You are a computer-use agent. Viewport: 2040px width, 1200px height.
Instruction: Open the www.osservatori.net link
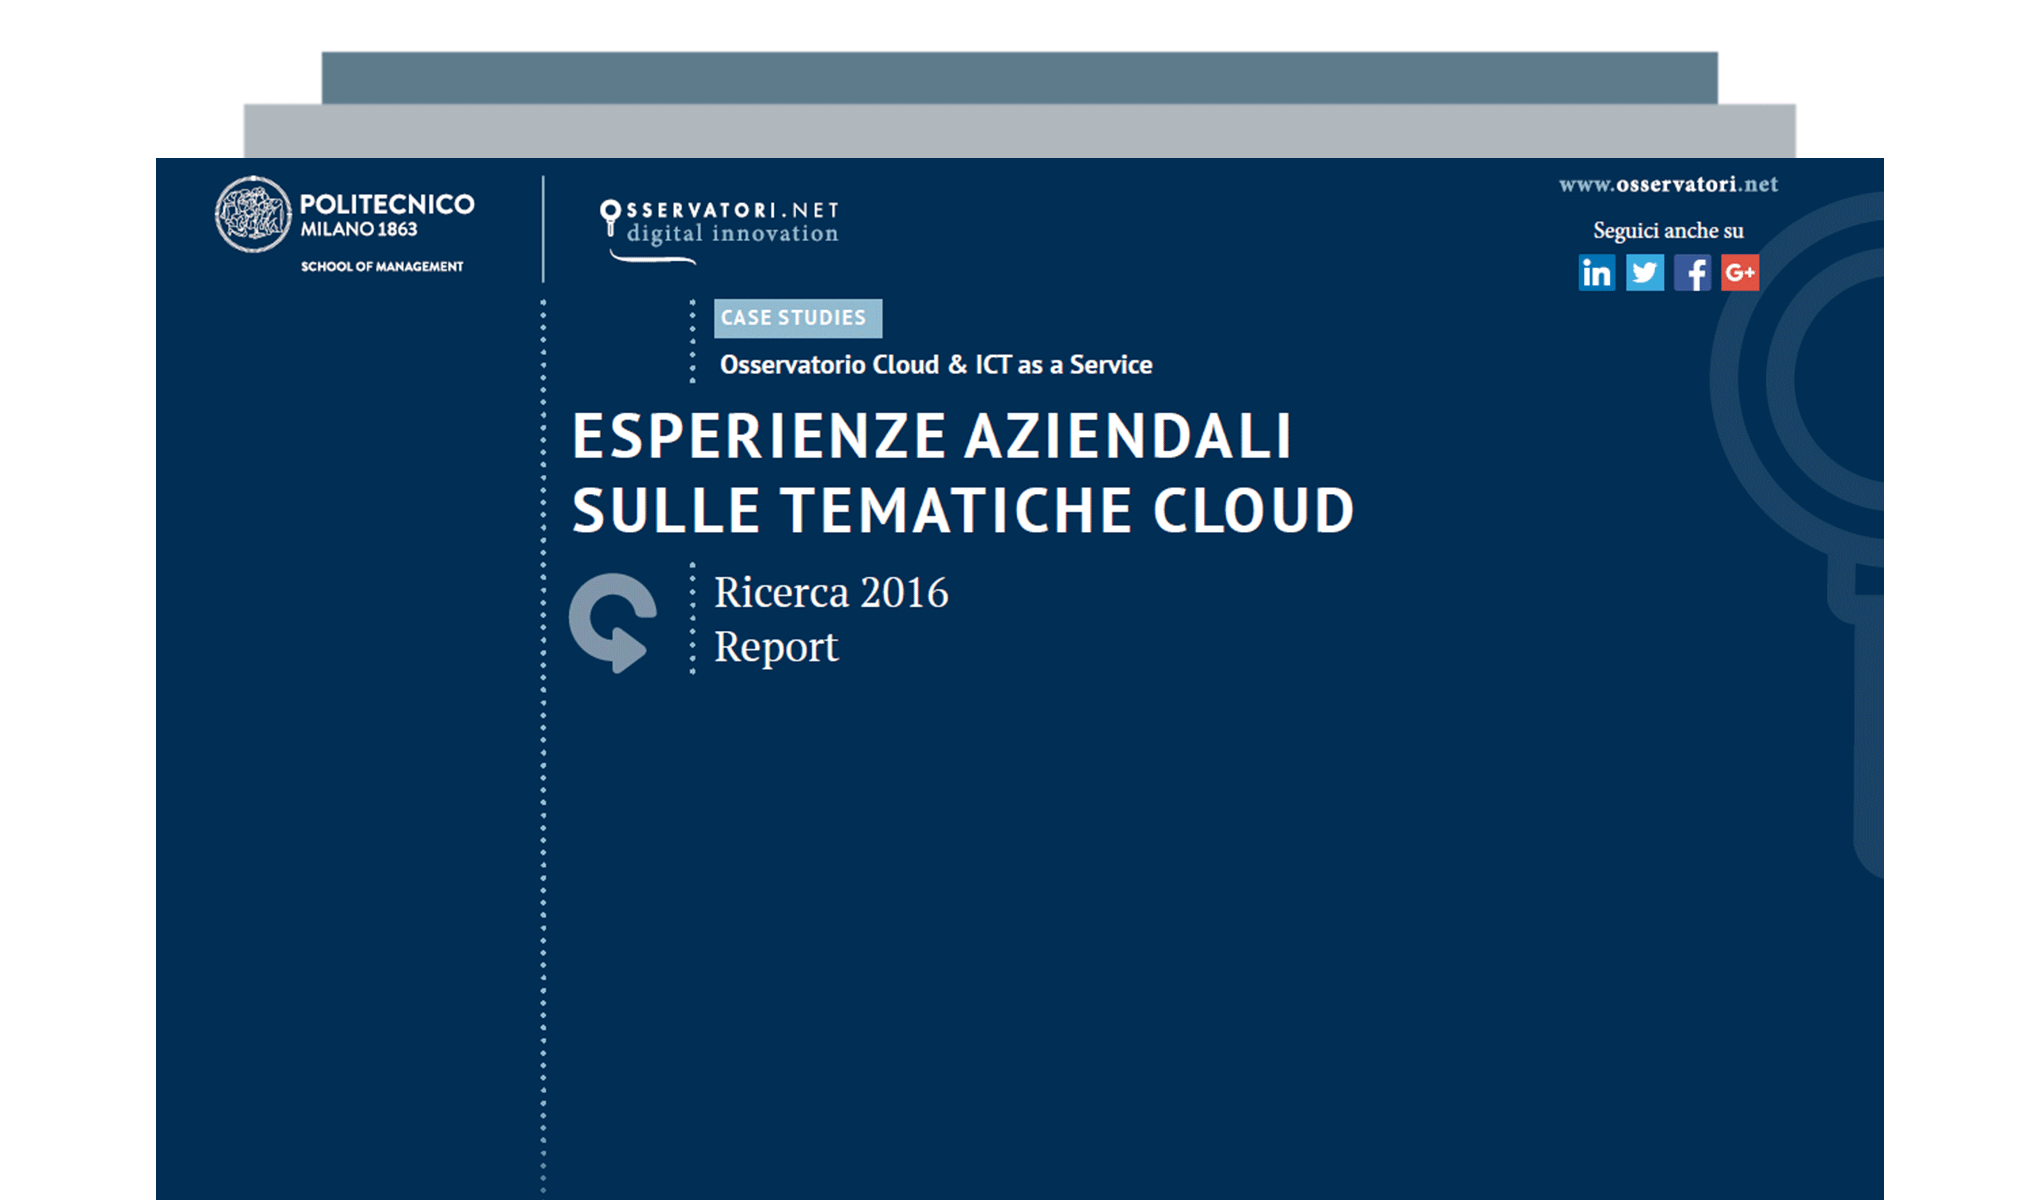coord(1669,185)
